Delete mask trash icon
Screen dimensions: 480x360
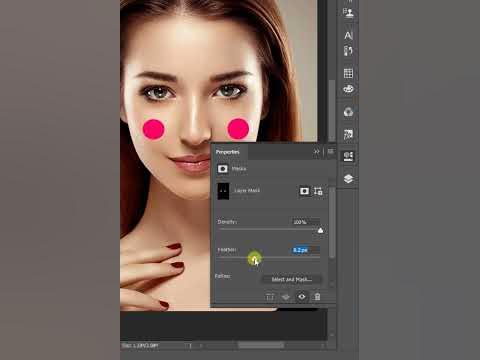coord(317,297)
